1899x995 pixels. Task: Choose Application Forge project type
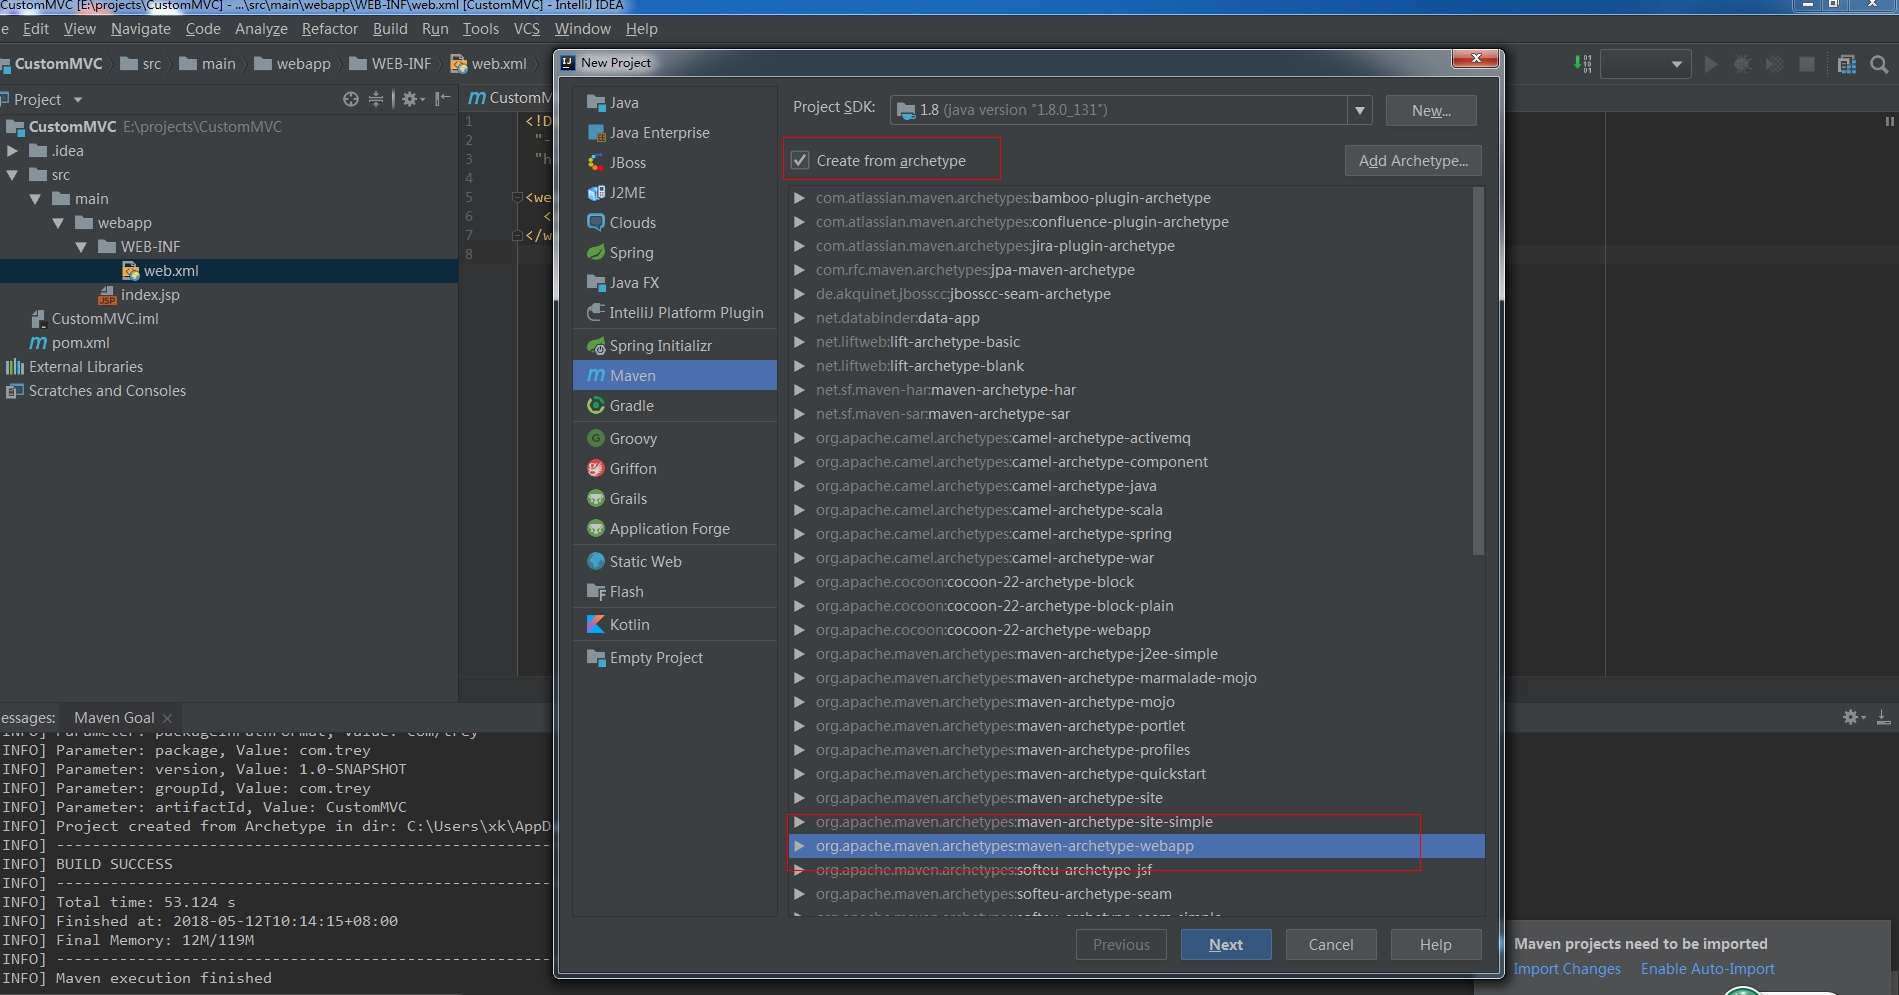coord(675,529)
